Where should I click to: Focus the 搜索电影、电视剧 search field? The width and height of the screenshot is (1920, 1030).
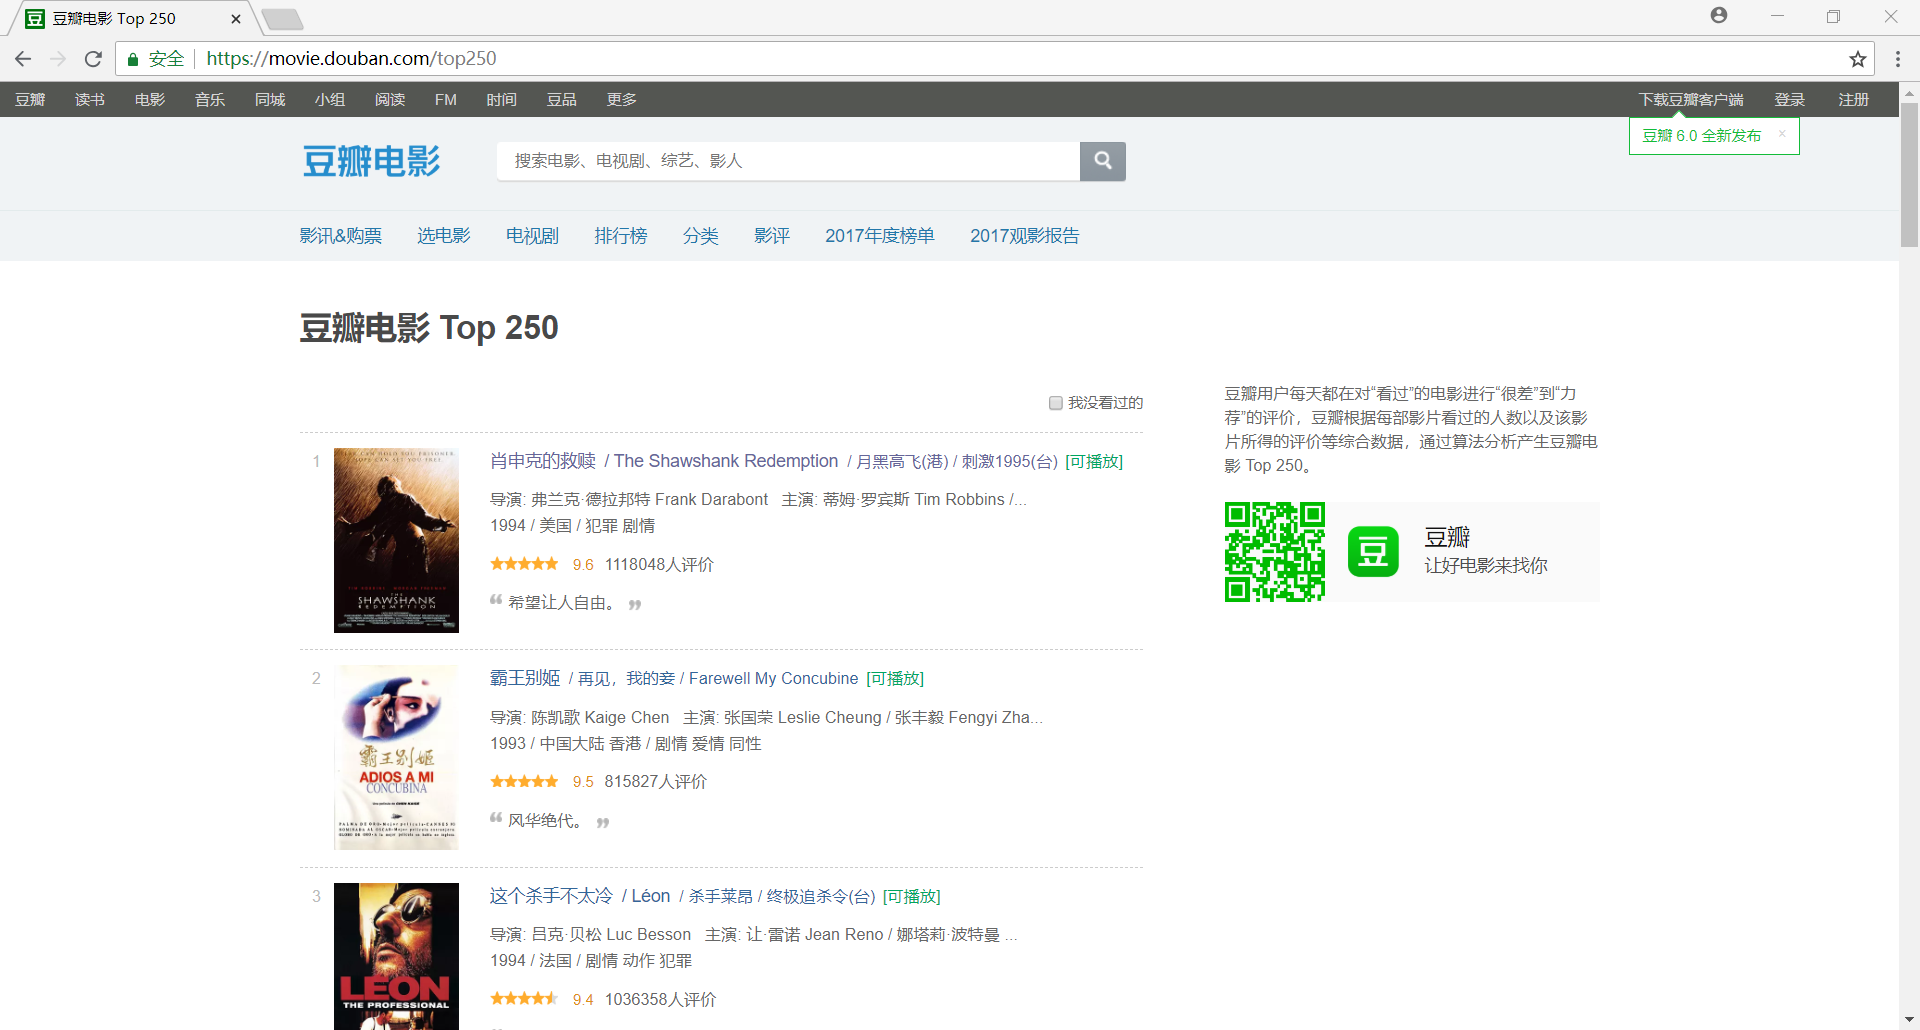[x=788, y=161]
